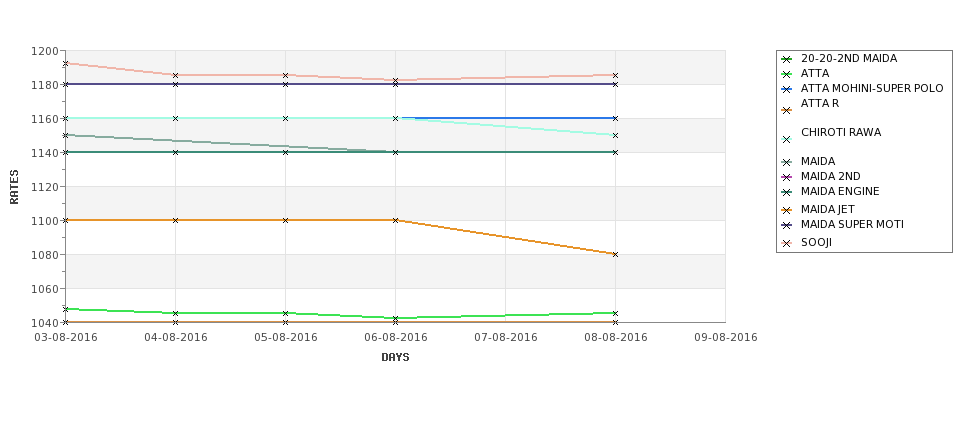Click the ATTA R legend marker icon
Screen dimensions: 975x429
pyautogui.click(x=787, y=111)
